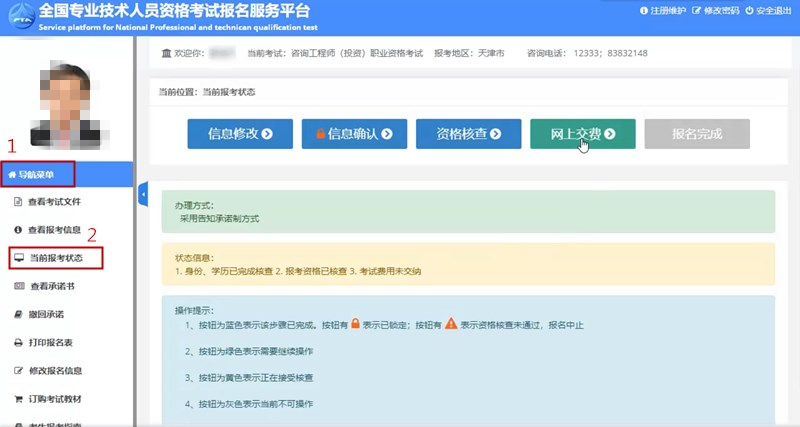Viewport: 800px width, 427px height.
Task: Click the info icon beside 查看报考信息
Action: click(x=18, y=230)
